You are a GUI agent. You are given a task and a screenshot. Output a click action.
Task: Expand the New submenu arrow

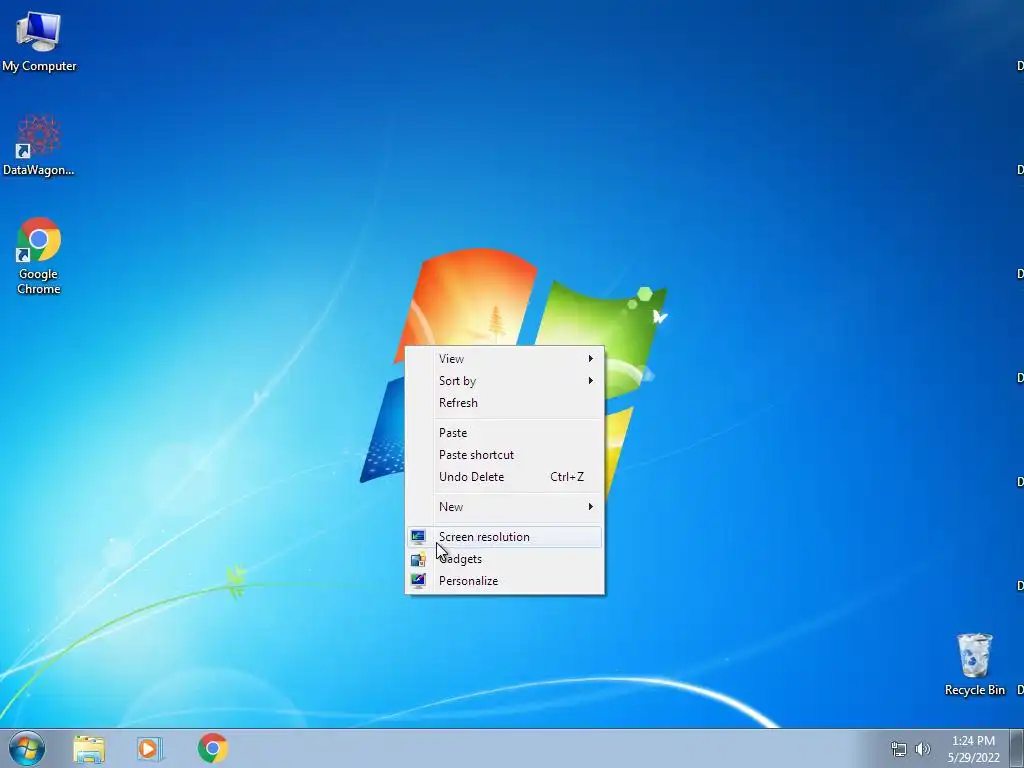point(590,507)
